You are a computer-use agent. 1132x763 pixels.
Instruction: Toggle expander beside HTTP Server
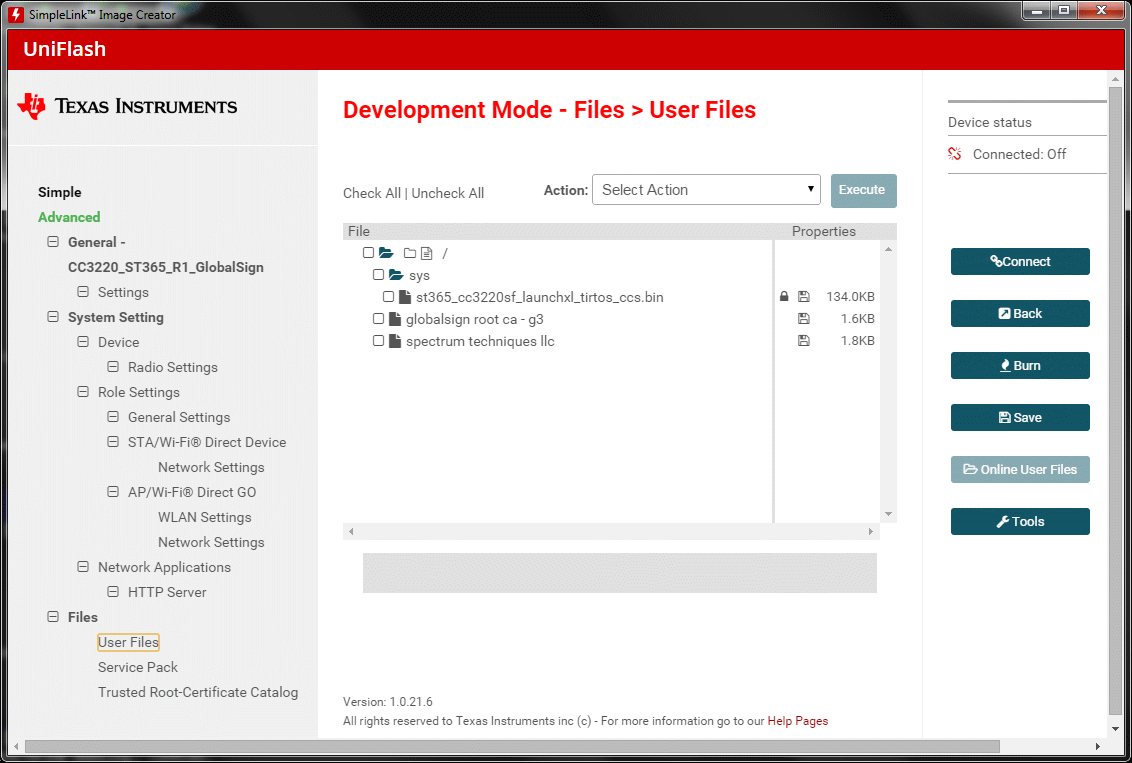(x=113, y=592)
